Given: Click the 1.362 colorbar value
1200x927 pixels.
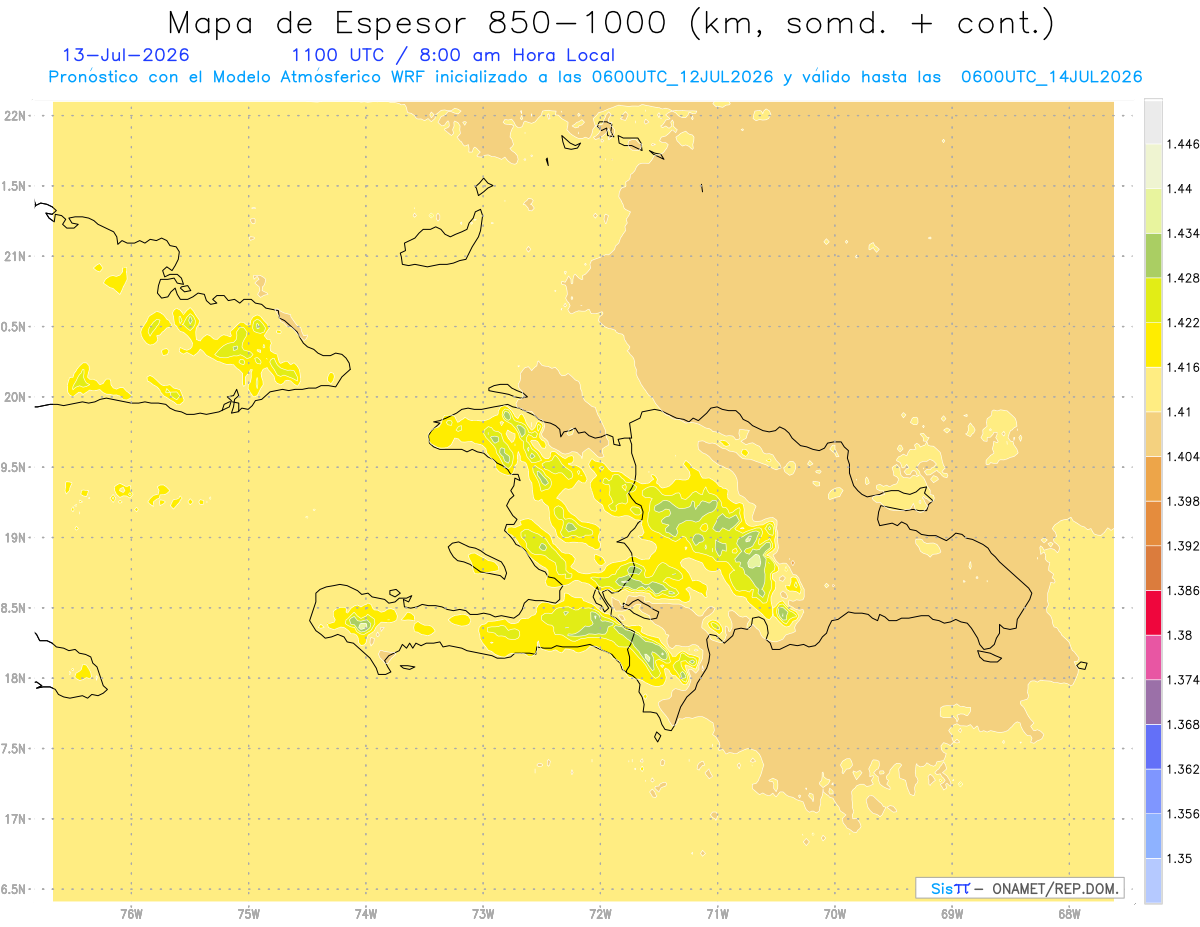Looking at the screenshot, I should pyautogui.click(x=1183, y=769).
